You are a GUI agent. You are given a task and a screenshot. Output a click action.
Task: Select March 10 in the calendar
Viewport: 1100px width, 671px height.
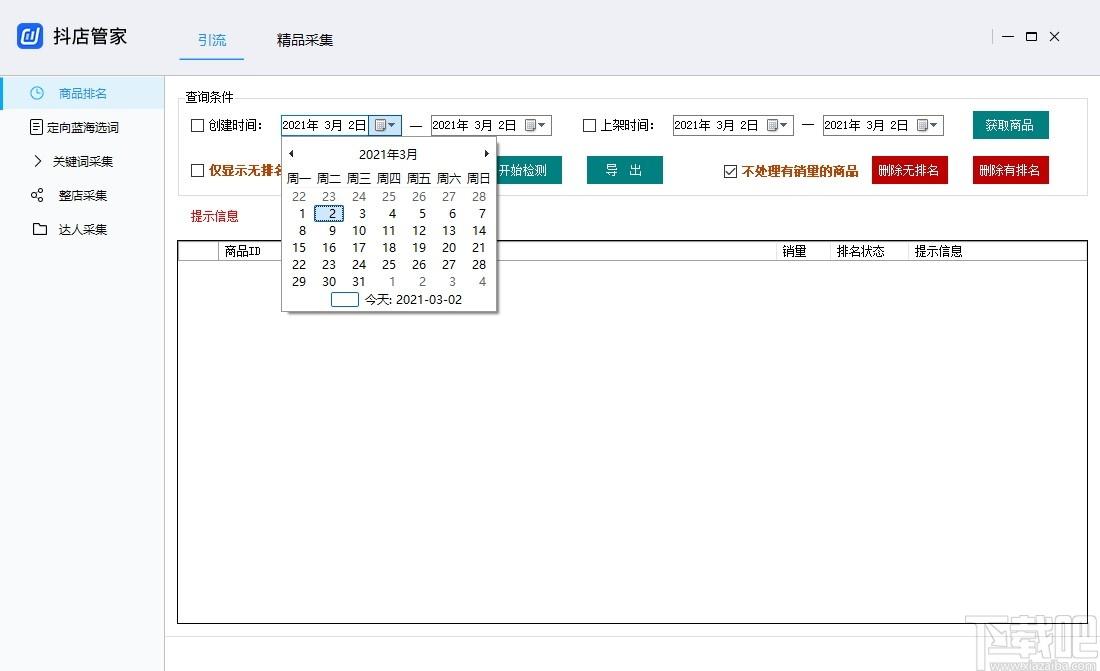[358, 230]
